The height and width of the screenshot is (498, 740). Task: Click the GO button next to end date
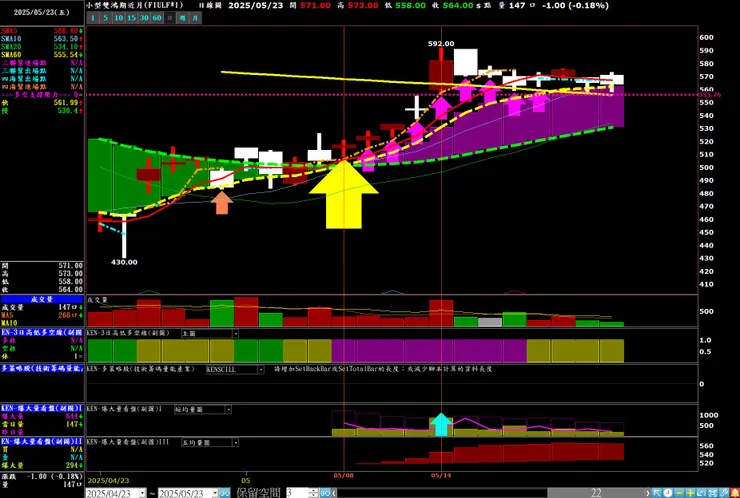point(225,493)
